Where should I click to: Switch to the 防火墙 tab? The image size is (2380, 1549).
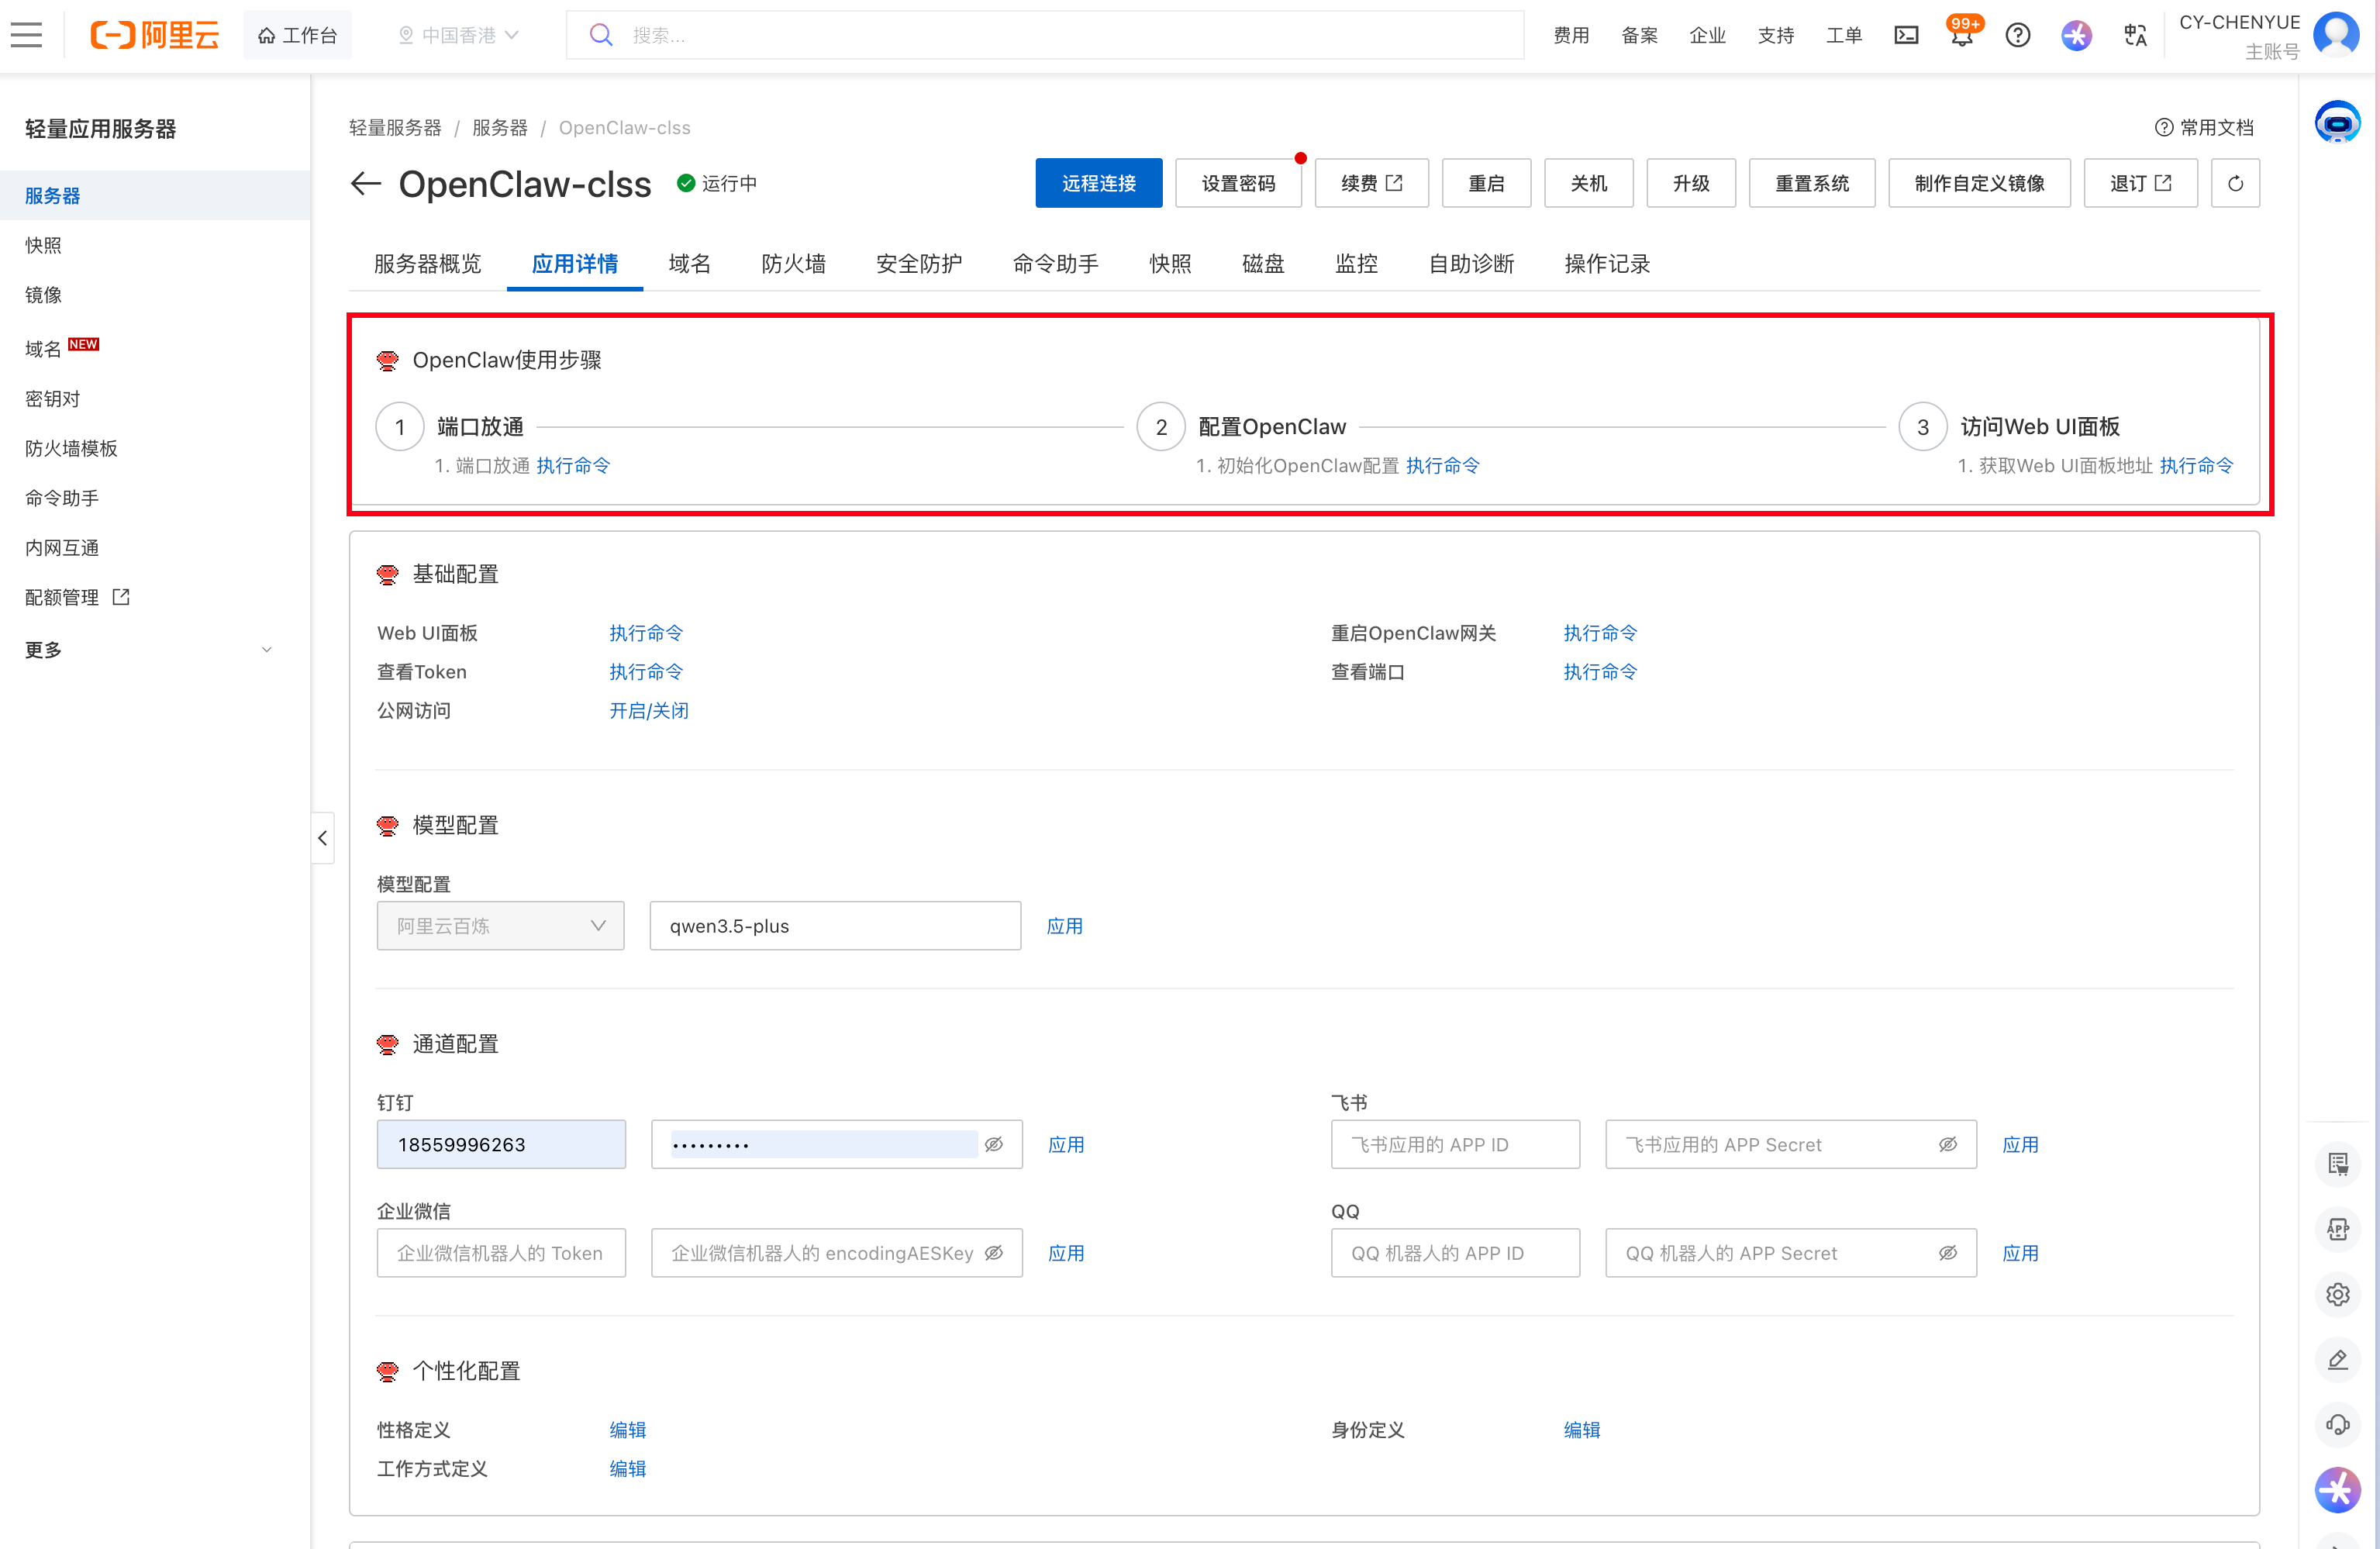(793, 264)
